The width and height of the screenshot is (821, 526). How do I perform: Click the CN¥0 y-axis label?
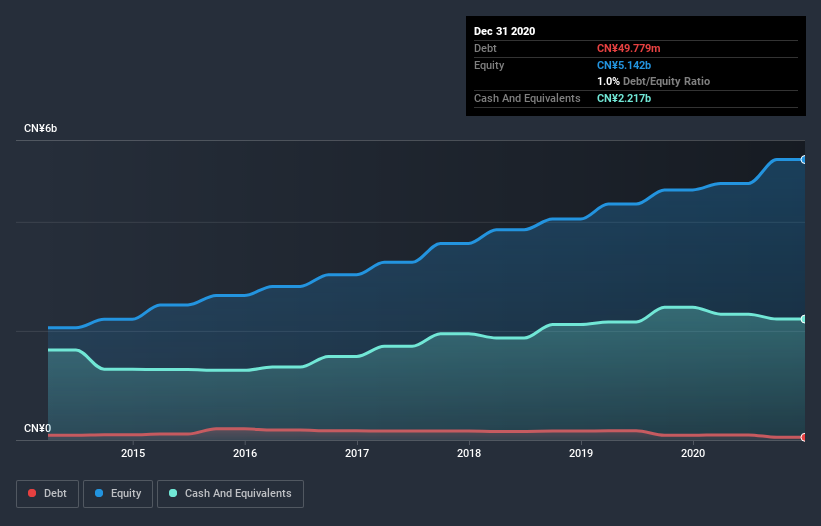(38, 429)
